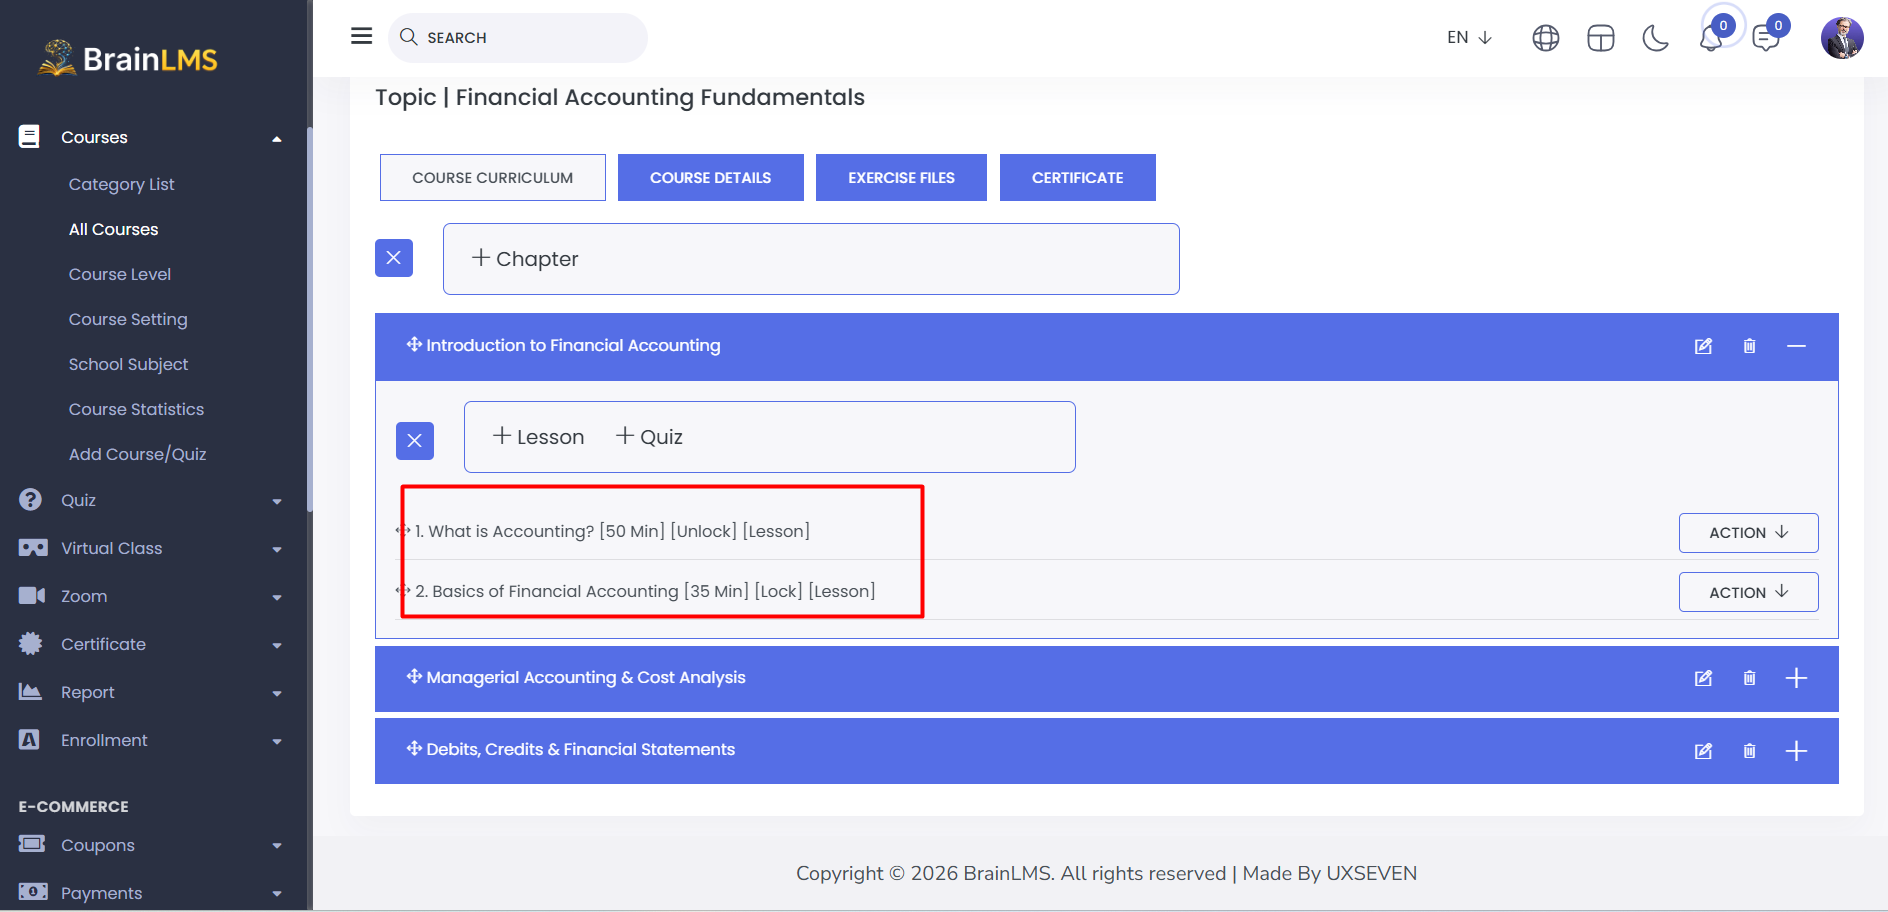Click the Virtual Class headset icon

pos(32,548)
